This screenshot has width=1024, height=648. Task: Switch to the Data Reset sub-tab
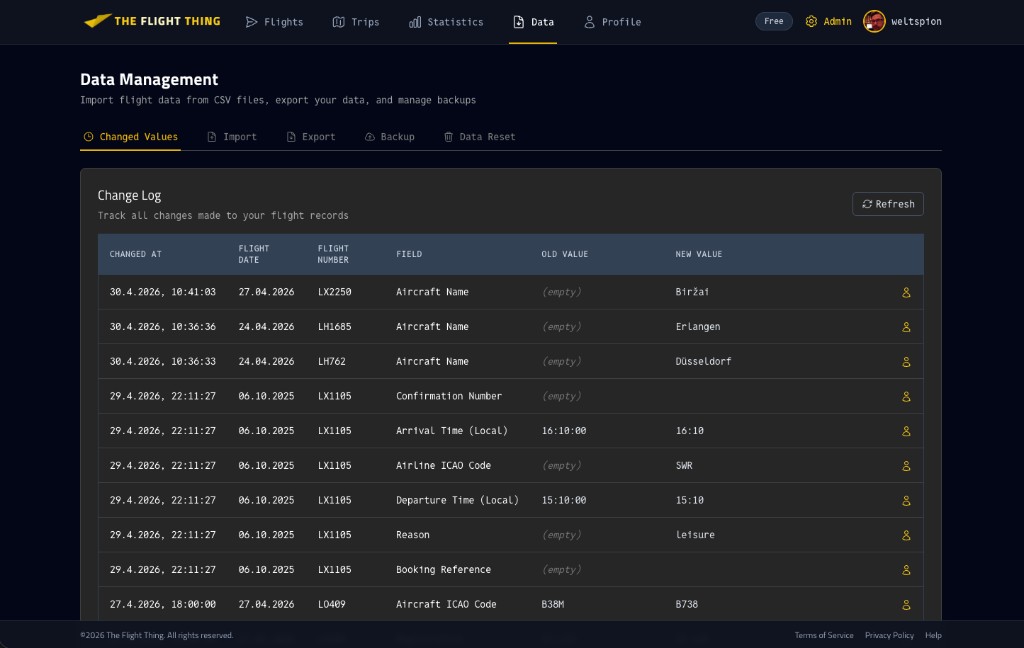pyautogui.click(x=480, y=137)
